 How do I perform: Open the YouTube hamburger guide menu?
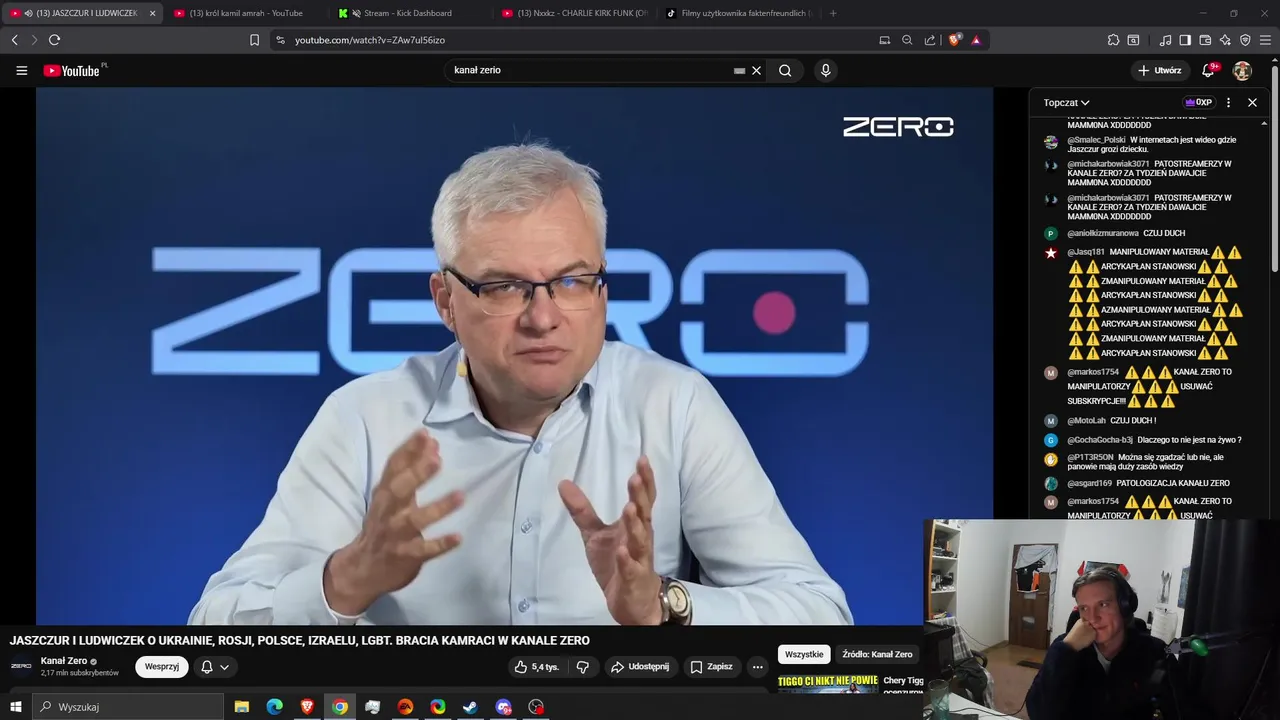click(21, 71)
